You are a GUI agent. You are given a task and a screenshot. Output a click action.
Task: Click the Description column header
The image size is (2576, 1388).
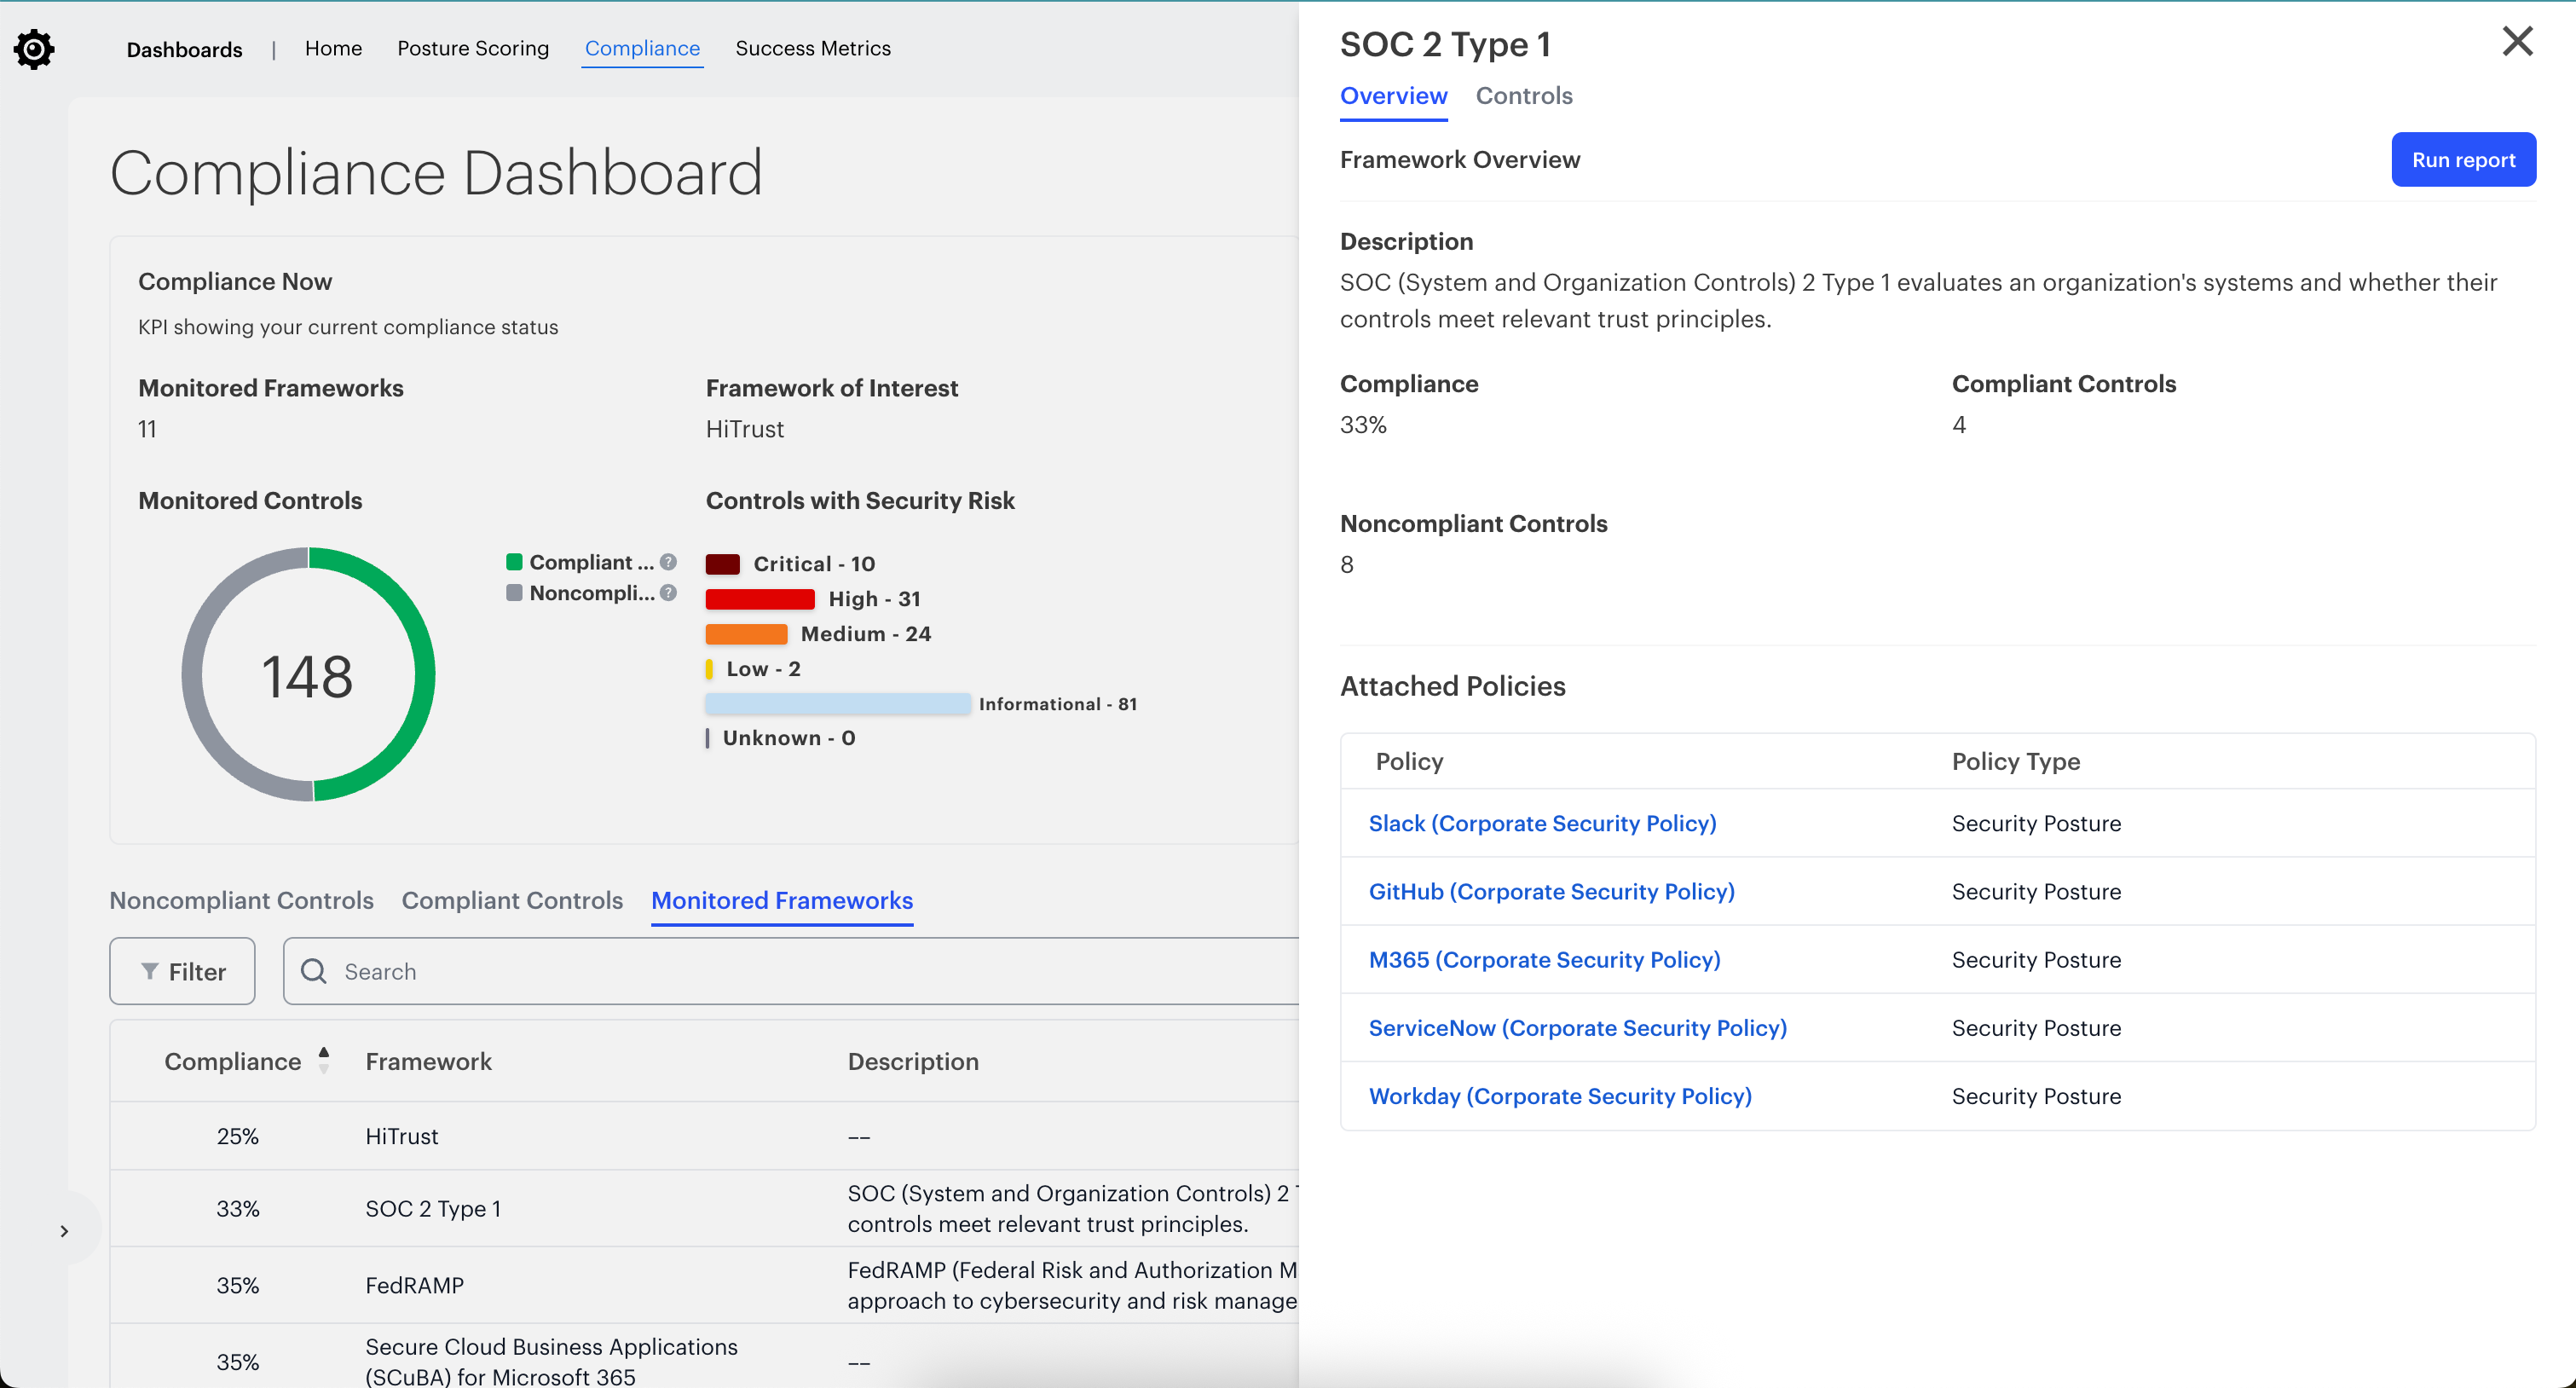[913, 1061]
